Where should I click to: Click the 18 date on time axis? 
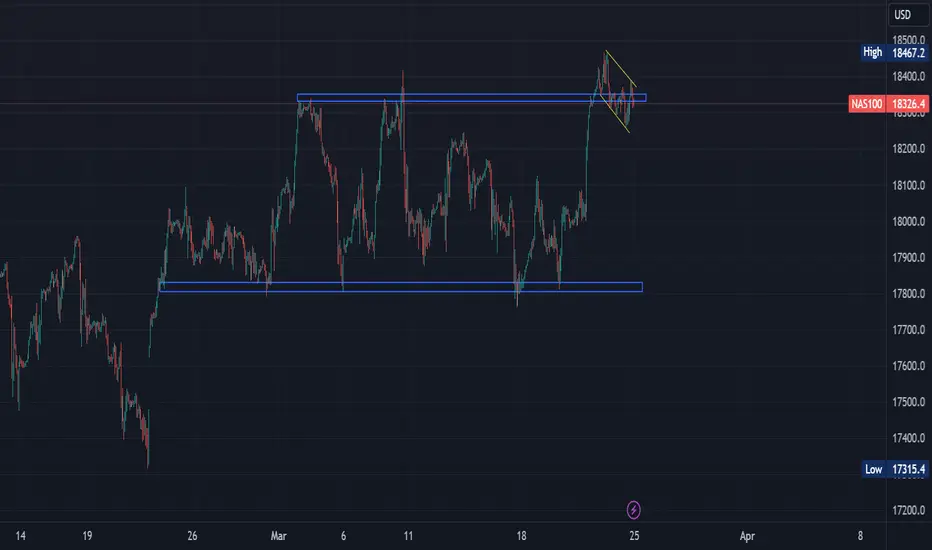(x=521, y=536)
